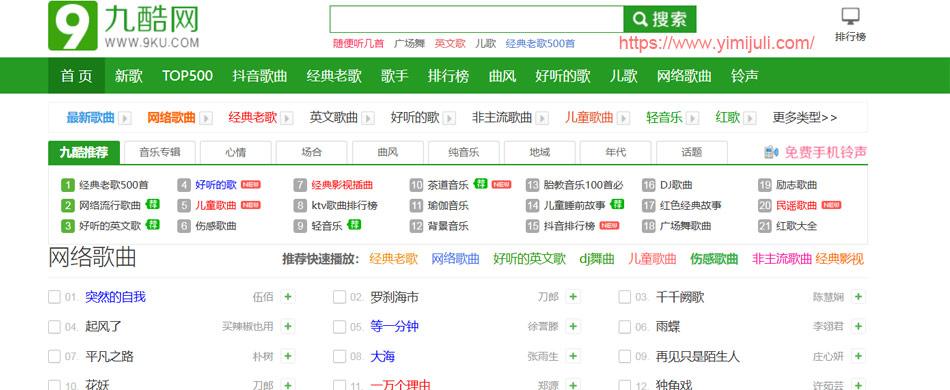Check the box for 罗刹海市

[x=339, y=297]
